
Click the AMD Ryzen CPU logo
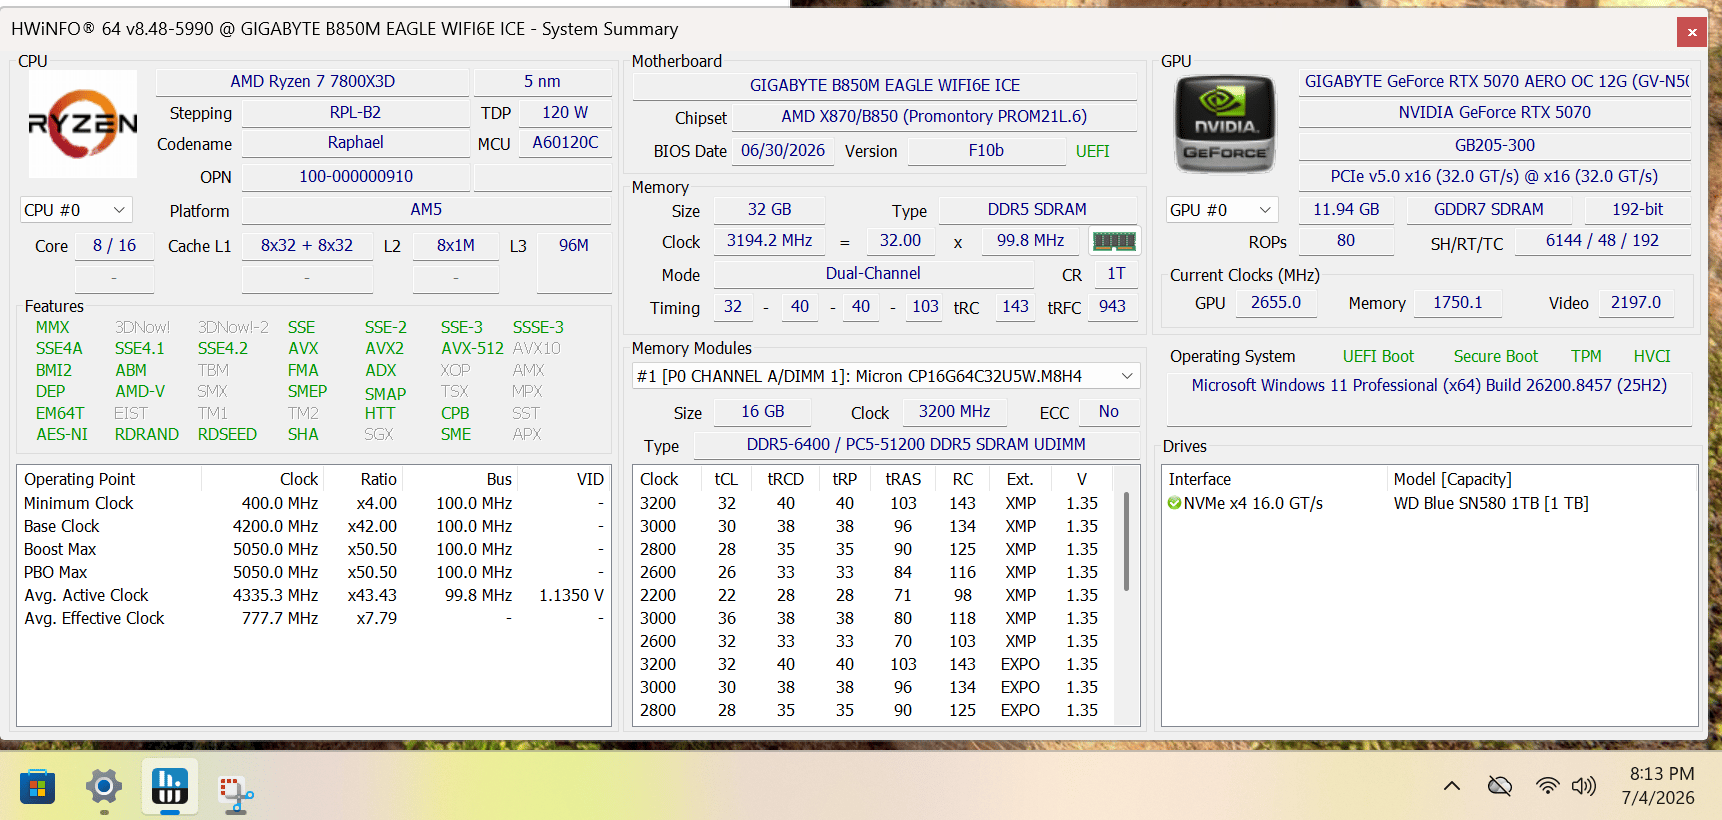coord(83,124)
